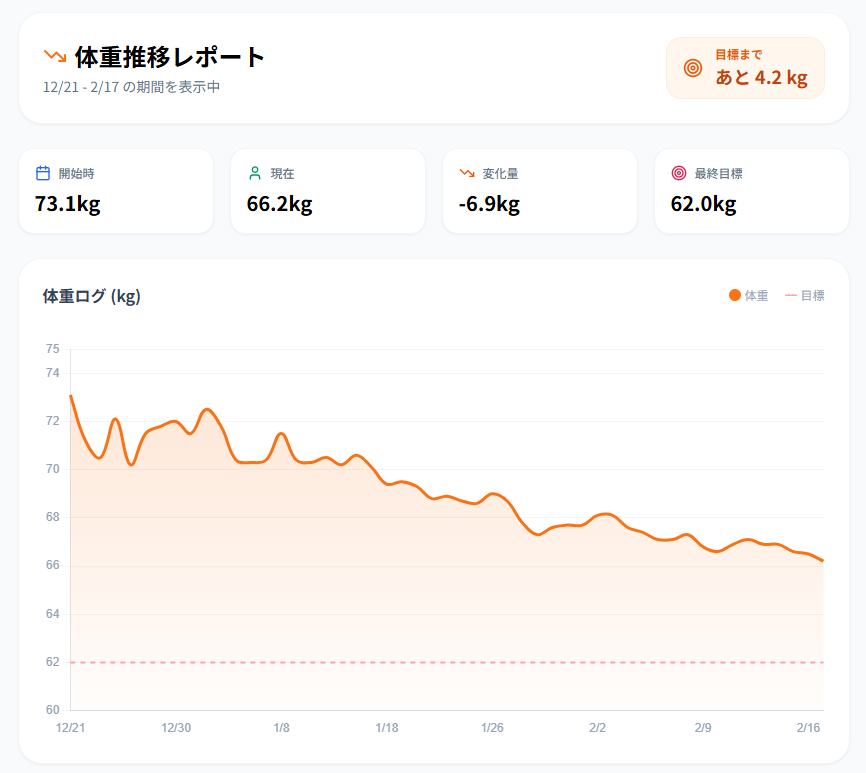Viewport: 866px width, 773px height.
Task: Click the trend arrow icon on the 変化量 card
Action: [x=465, y=172]
